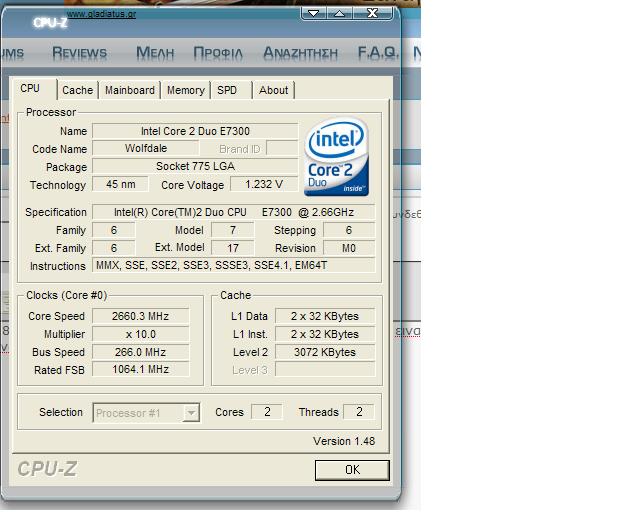This screenshot has width=640, height=512.
Task: Click the Bus Speed value '266.0 MHz'
Action: click(140, 352)
